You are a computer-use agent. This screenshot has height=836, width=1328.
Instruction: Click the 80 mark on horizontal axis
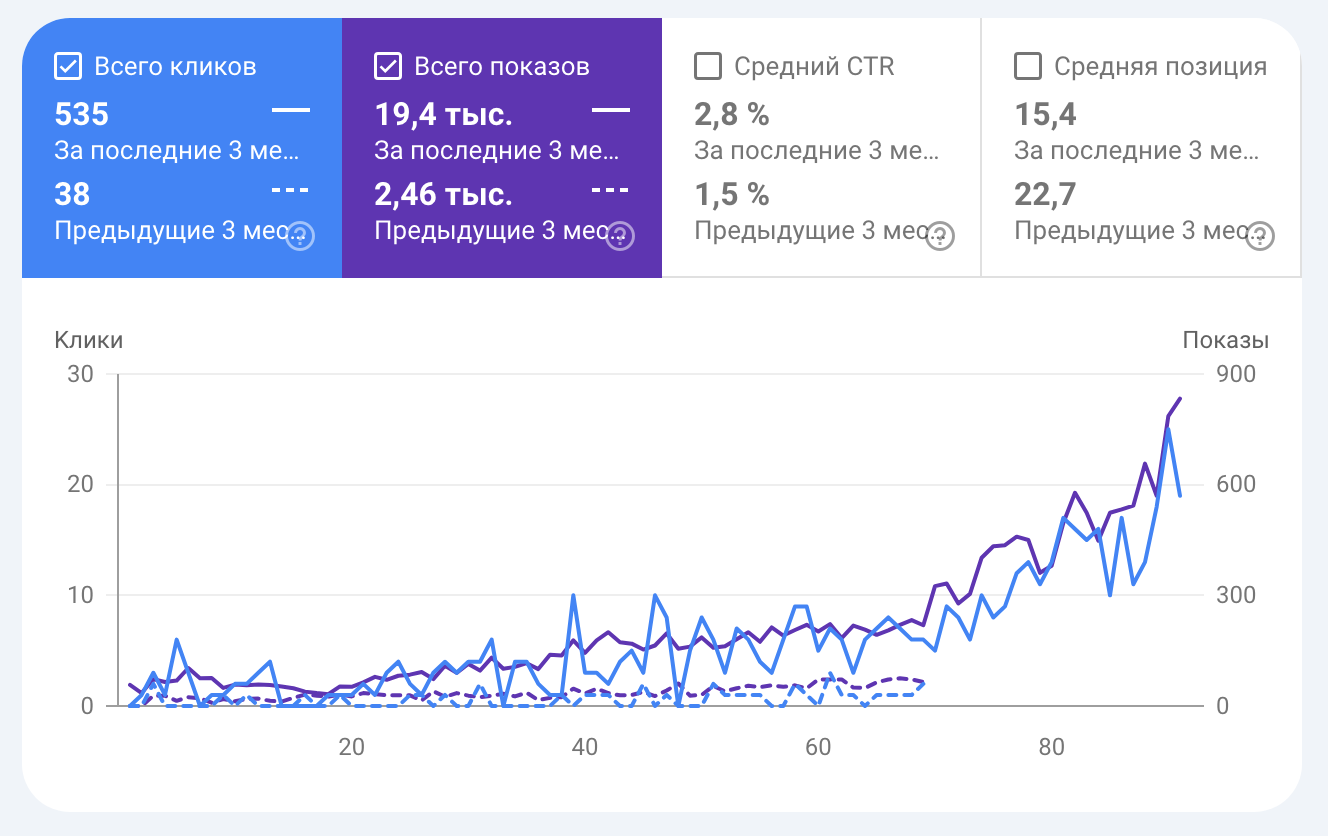tap(1051, 747)
